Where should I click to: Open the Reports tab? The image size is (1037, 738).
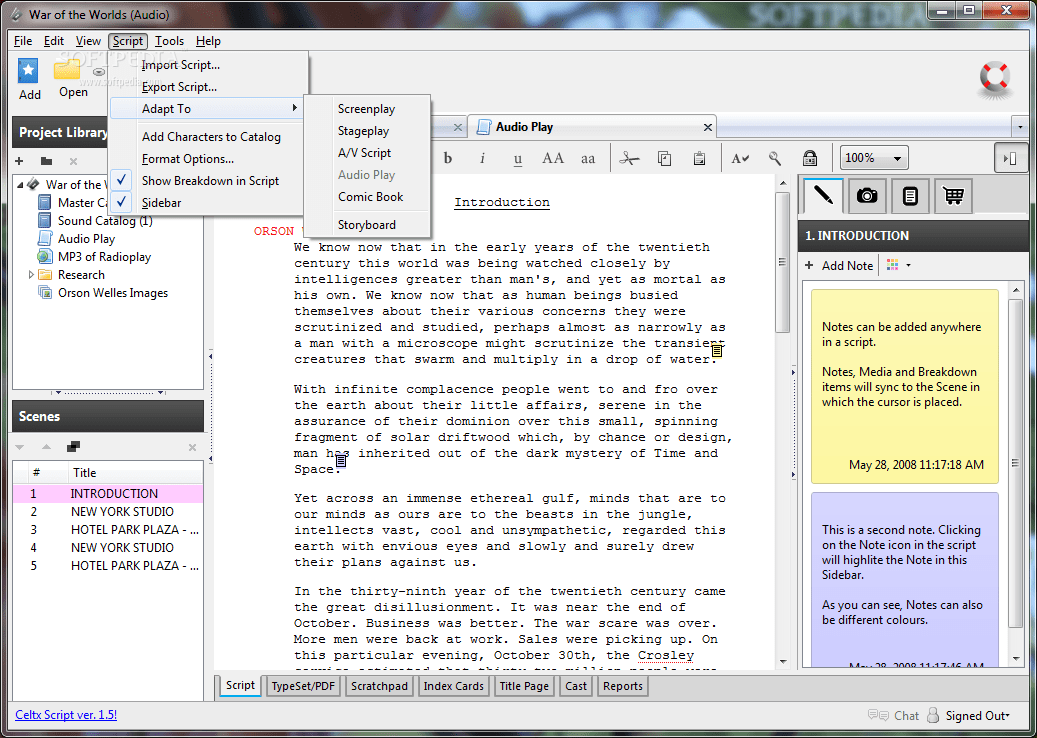pyautogui.click(x=622, y=686)
